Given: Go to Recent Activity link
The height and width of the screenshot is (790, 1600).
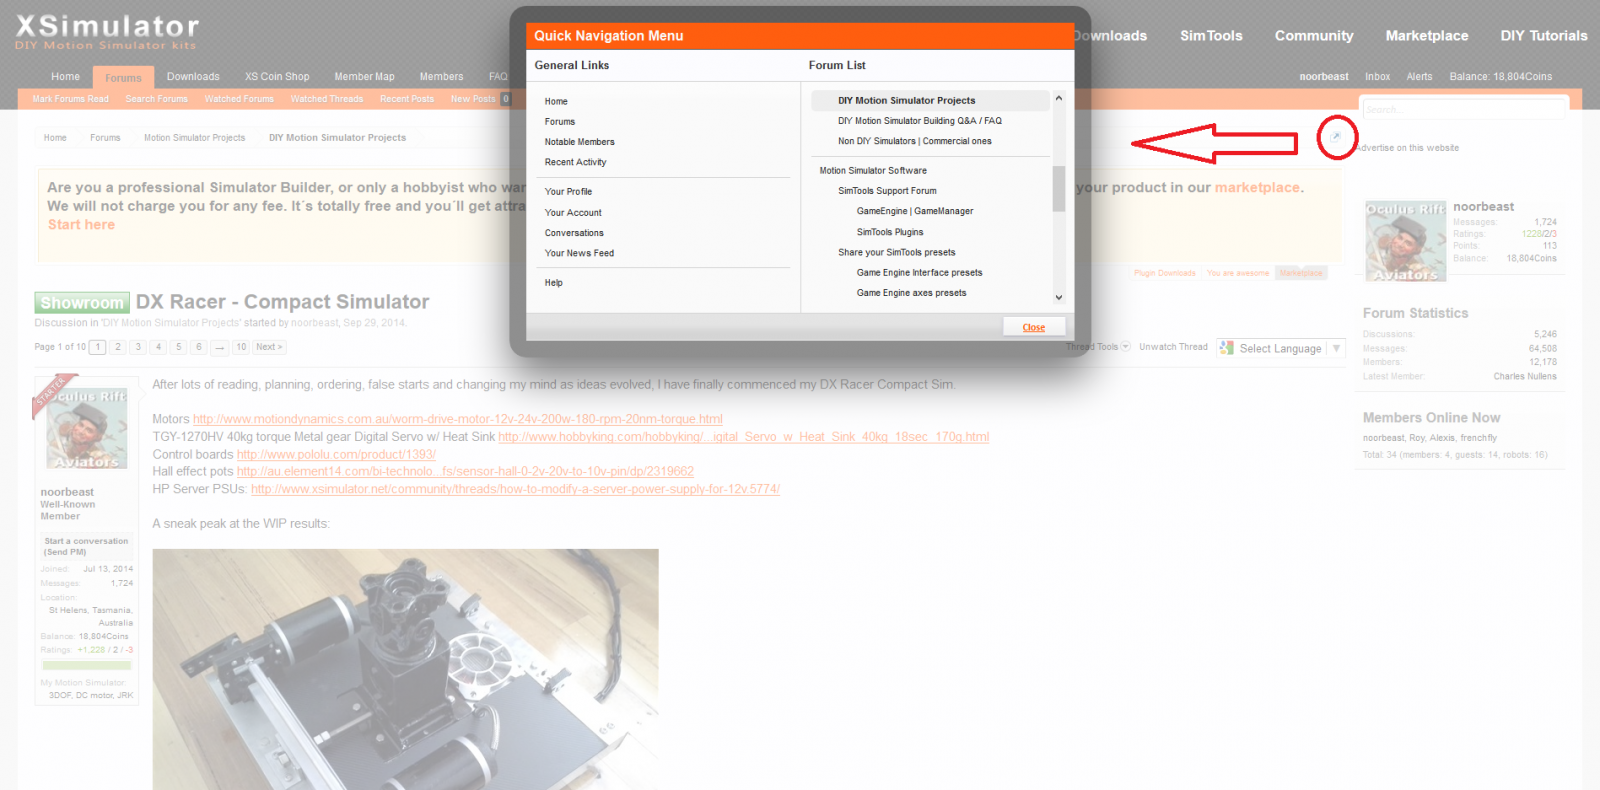Looking at the screenshot, I should click(575, 162).
